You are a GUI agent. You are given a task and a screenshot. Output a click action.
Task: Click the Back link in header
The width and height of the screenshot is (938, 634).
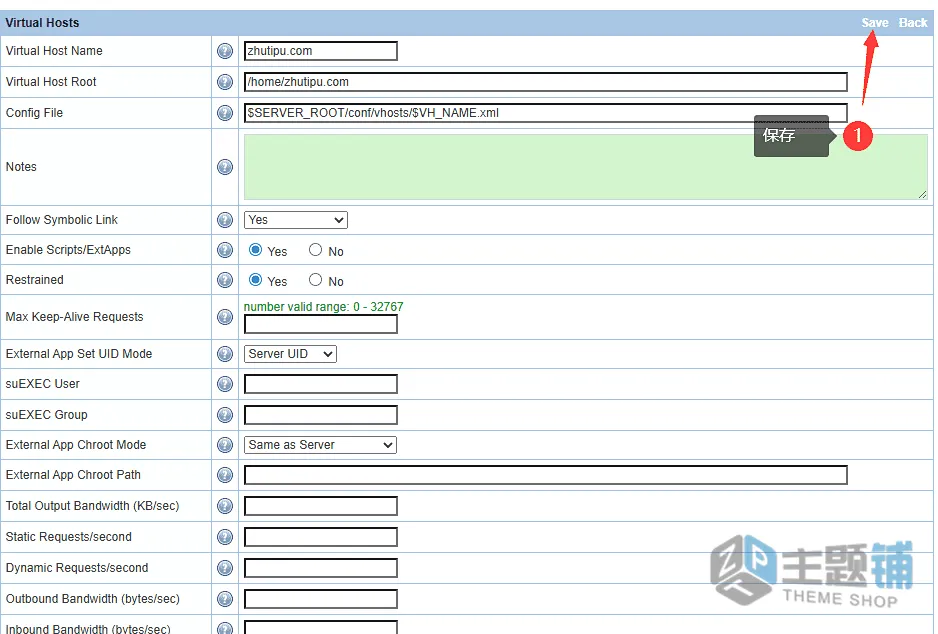click(913, 23)
